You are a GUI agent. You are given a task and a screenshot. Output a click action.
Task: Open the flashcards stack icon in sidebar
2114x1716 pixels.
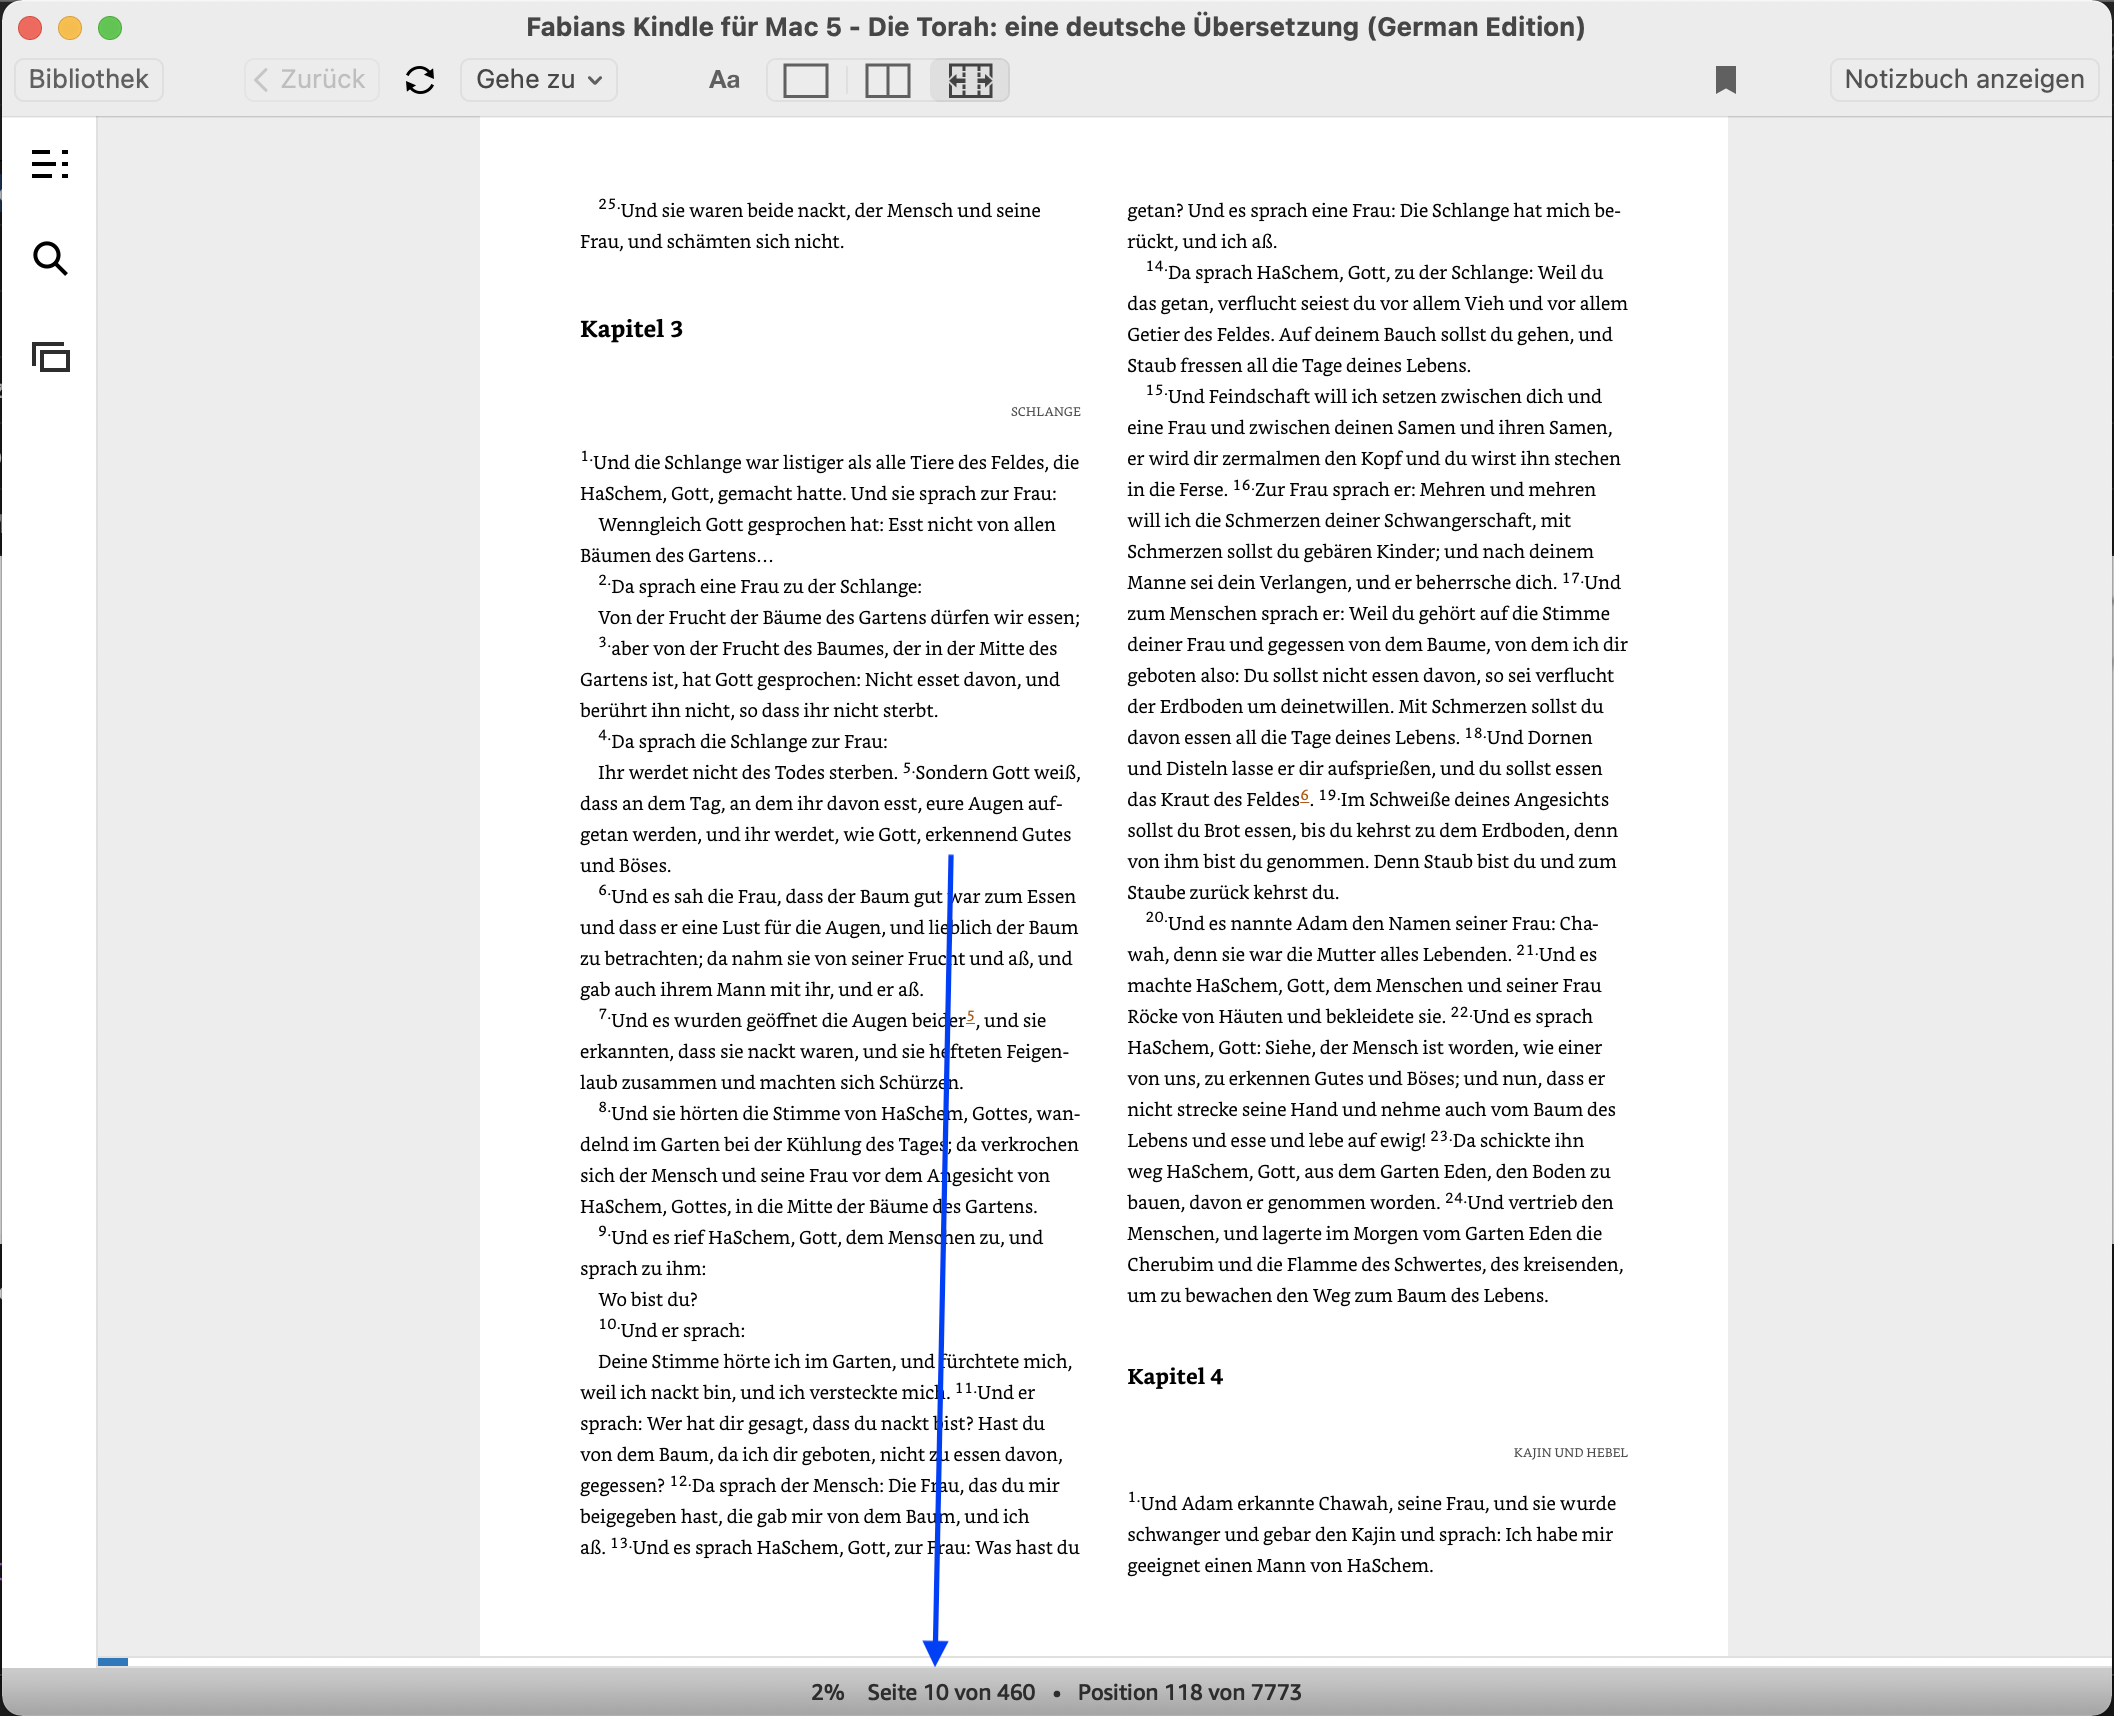coord(50,357)
